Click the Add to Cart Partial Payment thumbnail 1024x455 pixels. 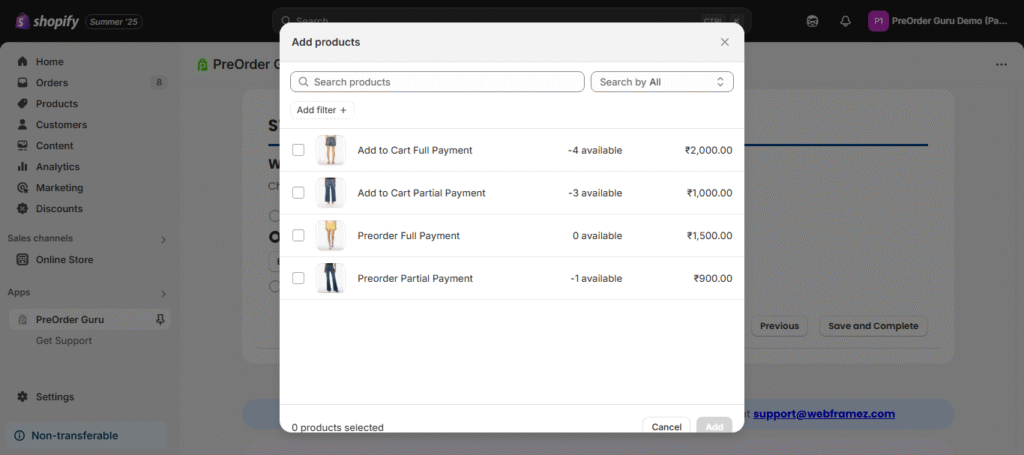330,193
